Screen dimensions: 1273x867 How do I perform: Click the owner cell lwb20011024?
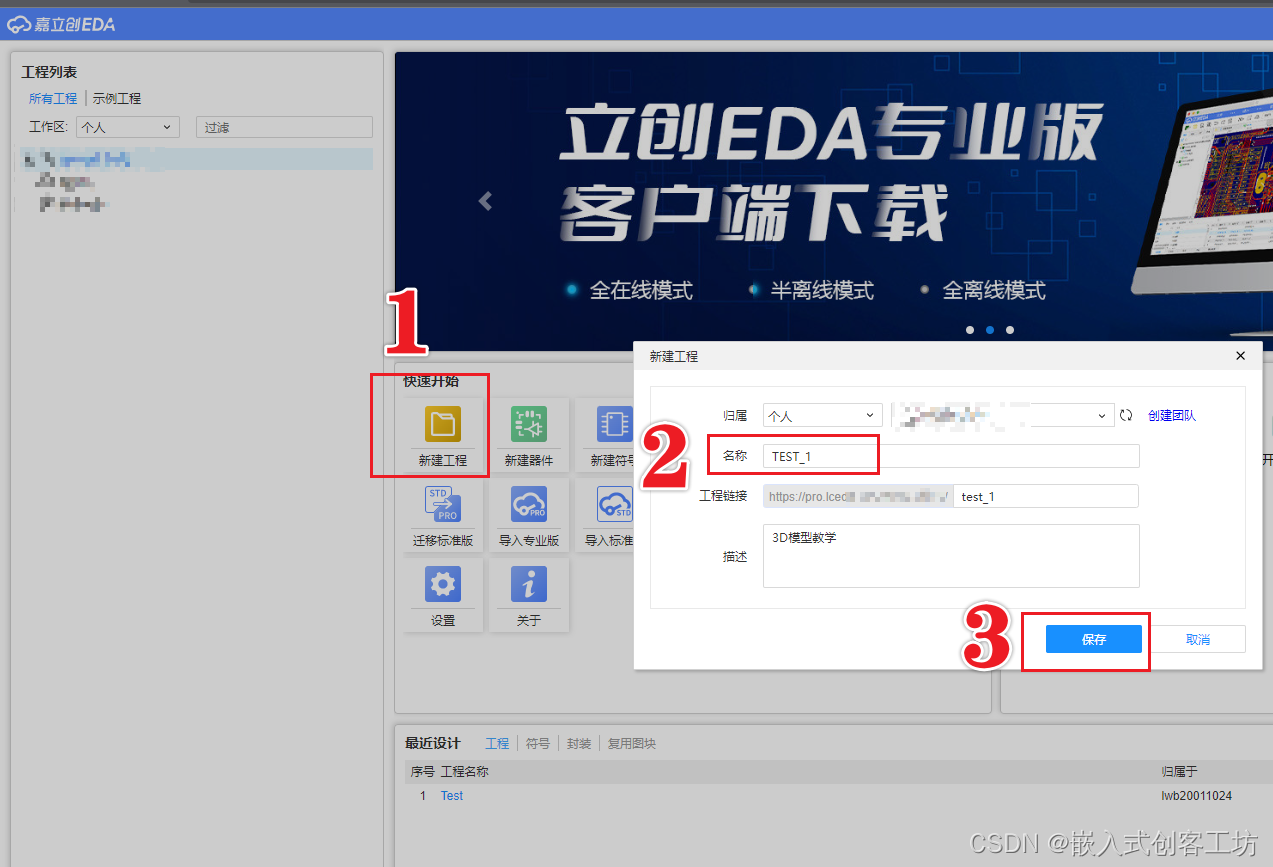1196,796
